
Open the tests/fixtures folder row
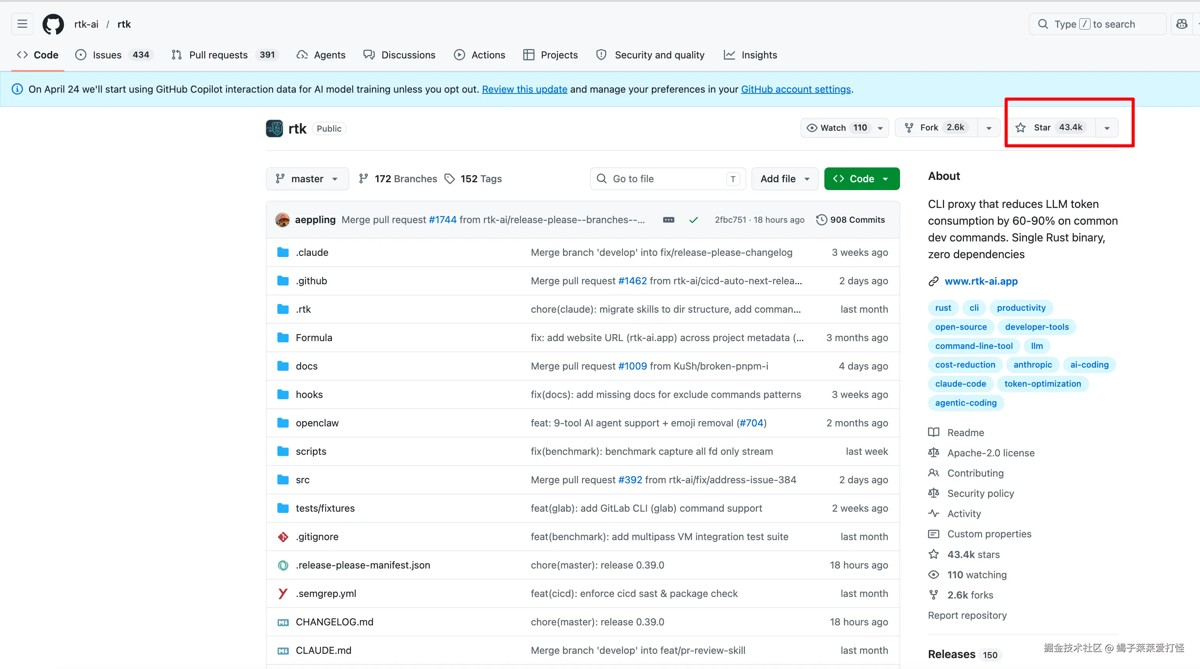pos(583,508)
